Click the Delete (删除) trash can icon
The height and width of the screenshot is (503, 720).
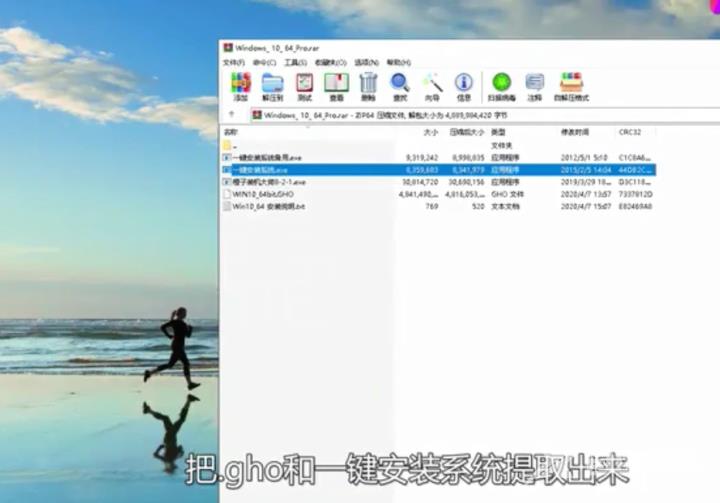point(368,86)
